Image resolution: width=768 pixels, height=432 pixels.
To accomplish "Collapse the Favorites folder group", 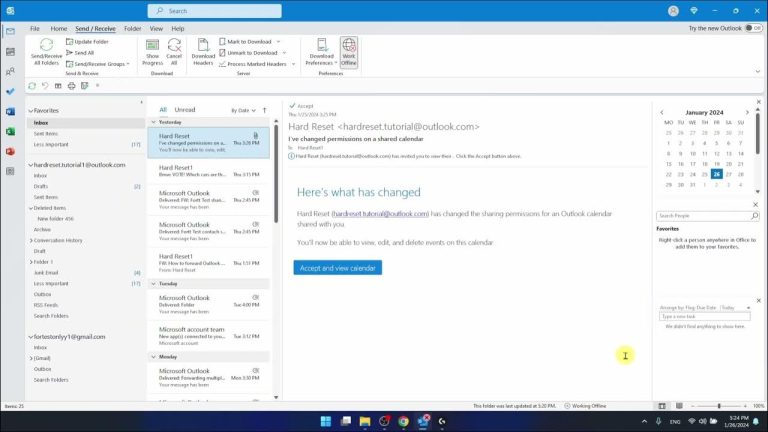I will click(31, 110).
